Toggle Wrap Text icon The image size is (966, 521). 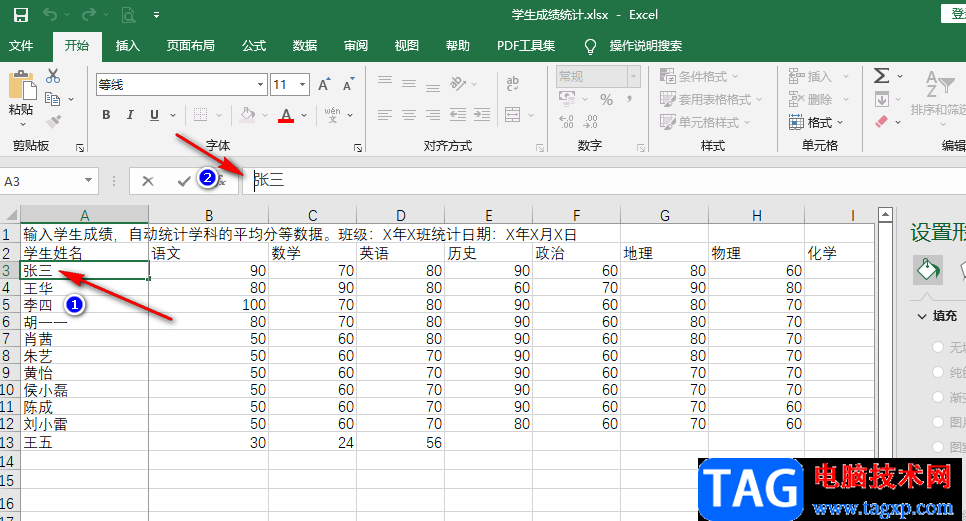tap(513, 83)
